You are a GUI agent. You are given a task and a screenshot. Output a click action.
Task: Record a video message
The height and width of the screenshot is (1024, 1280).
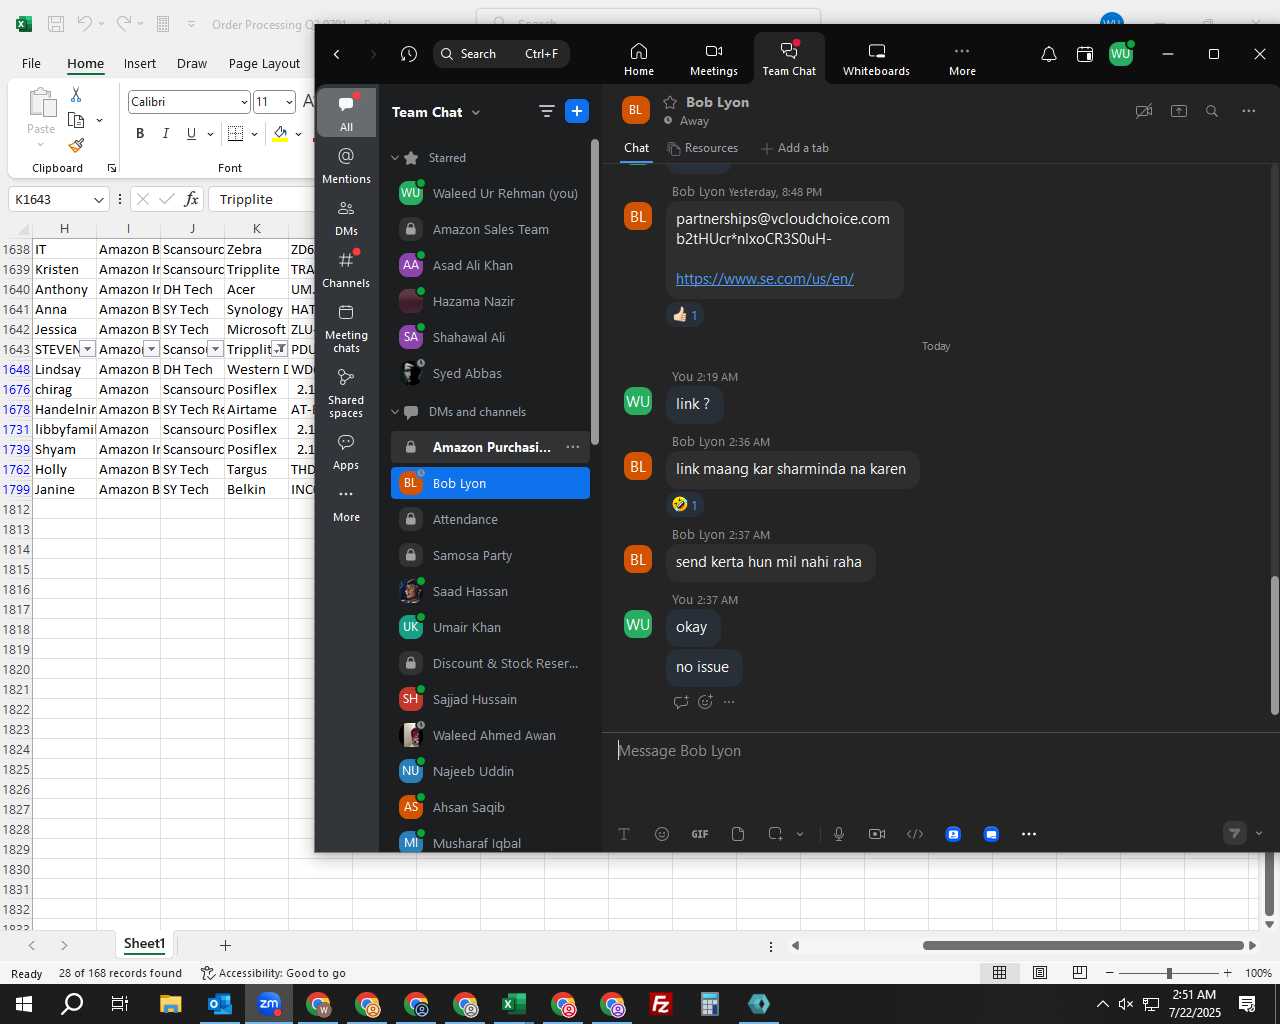point(877,834)
